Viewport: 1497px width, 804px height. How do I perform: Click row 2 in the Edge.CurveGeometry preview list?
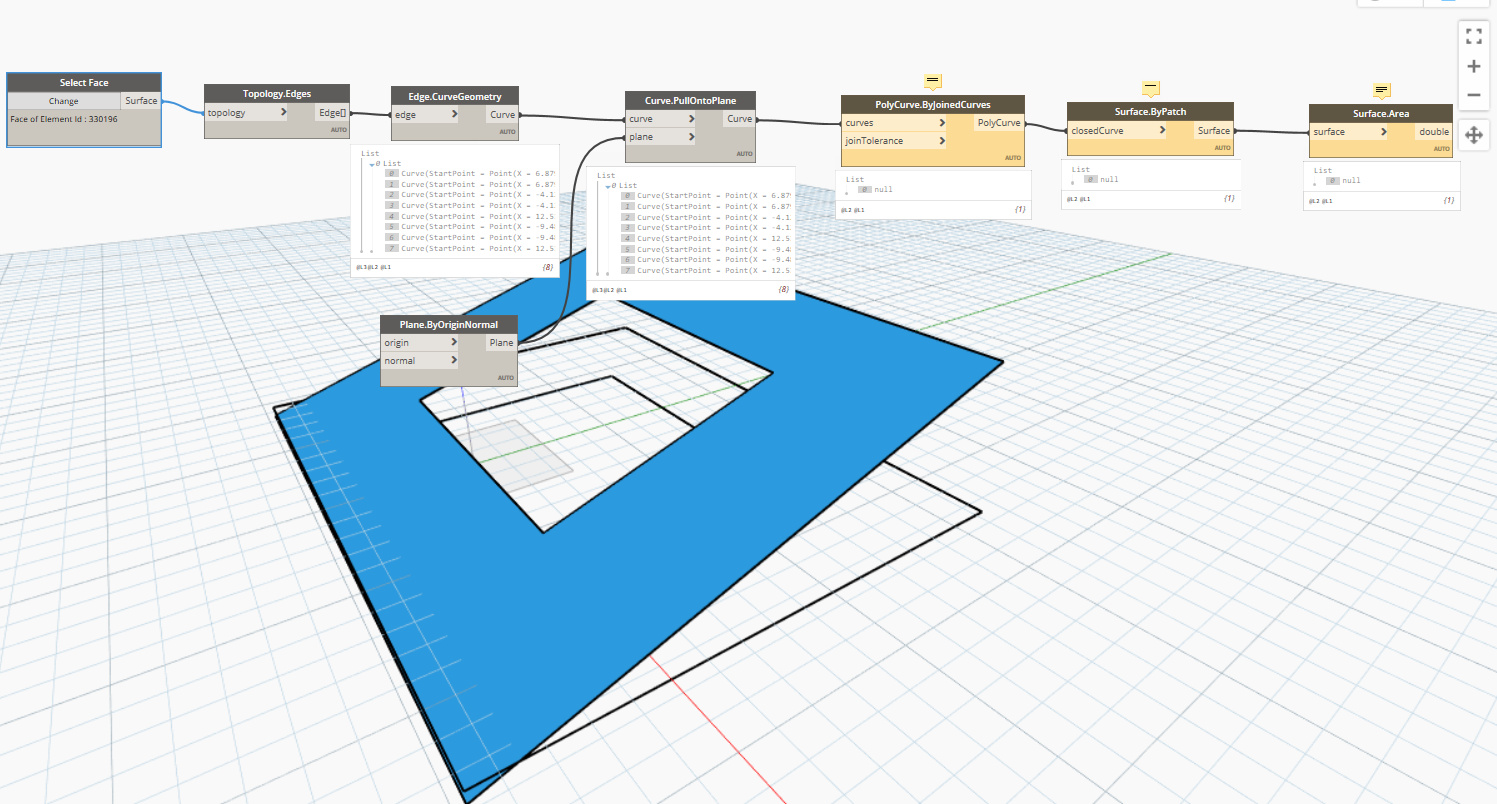tap(470, 195)
